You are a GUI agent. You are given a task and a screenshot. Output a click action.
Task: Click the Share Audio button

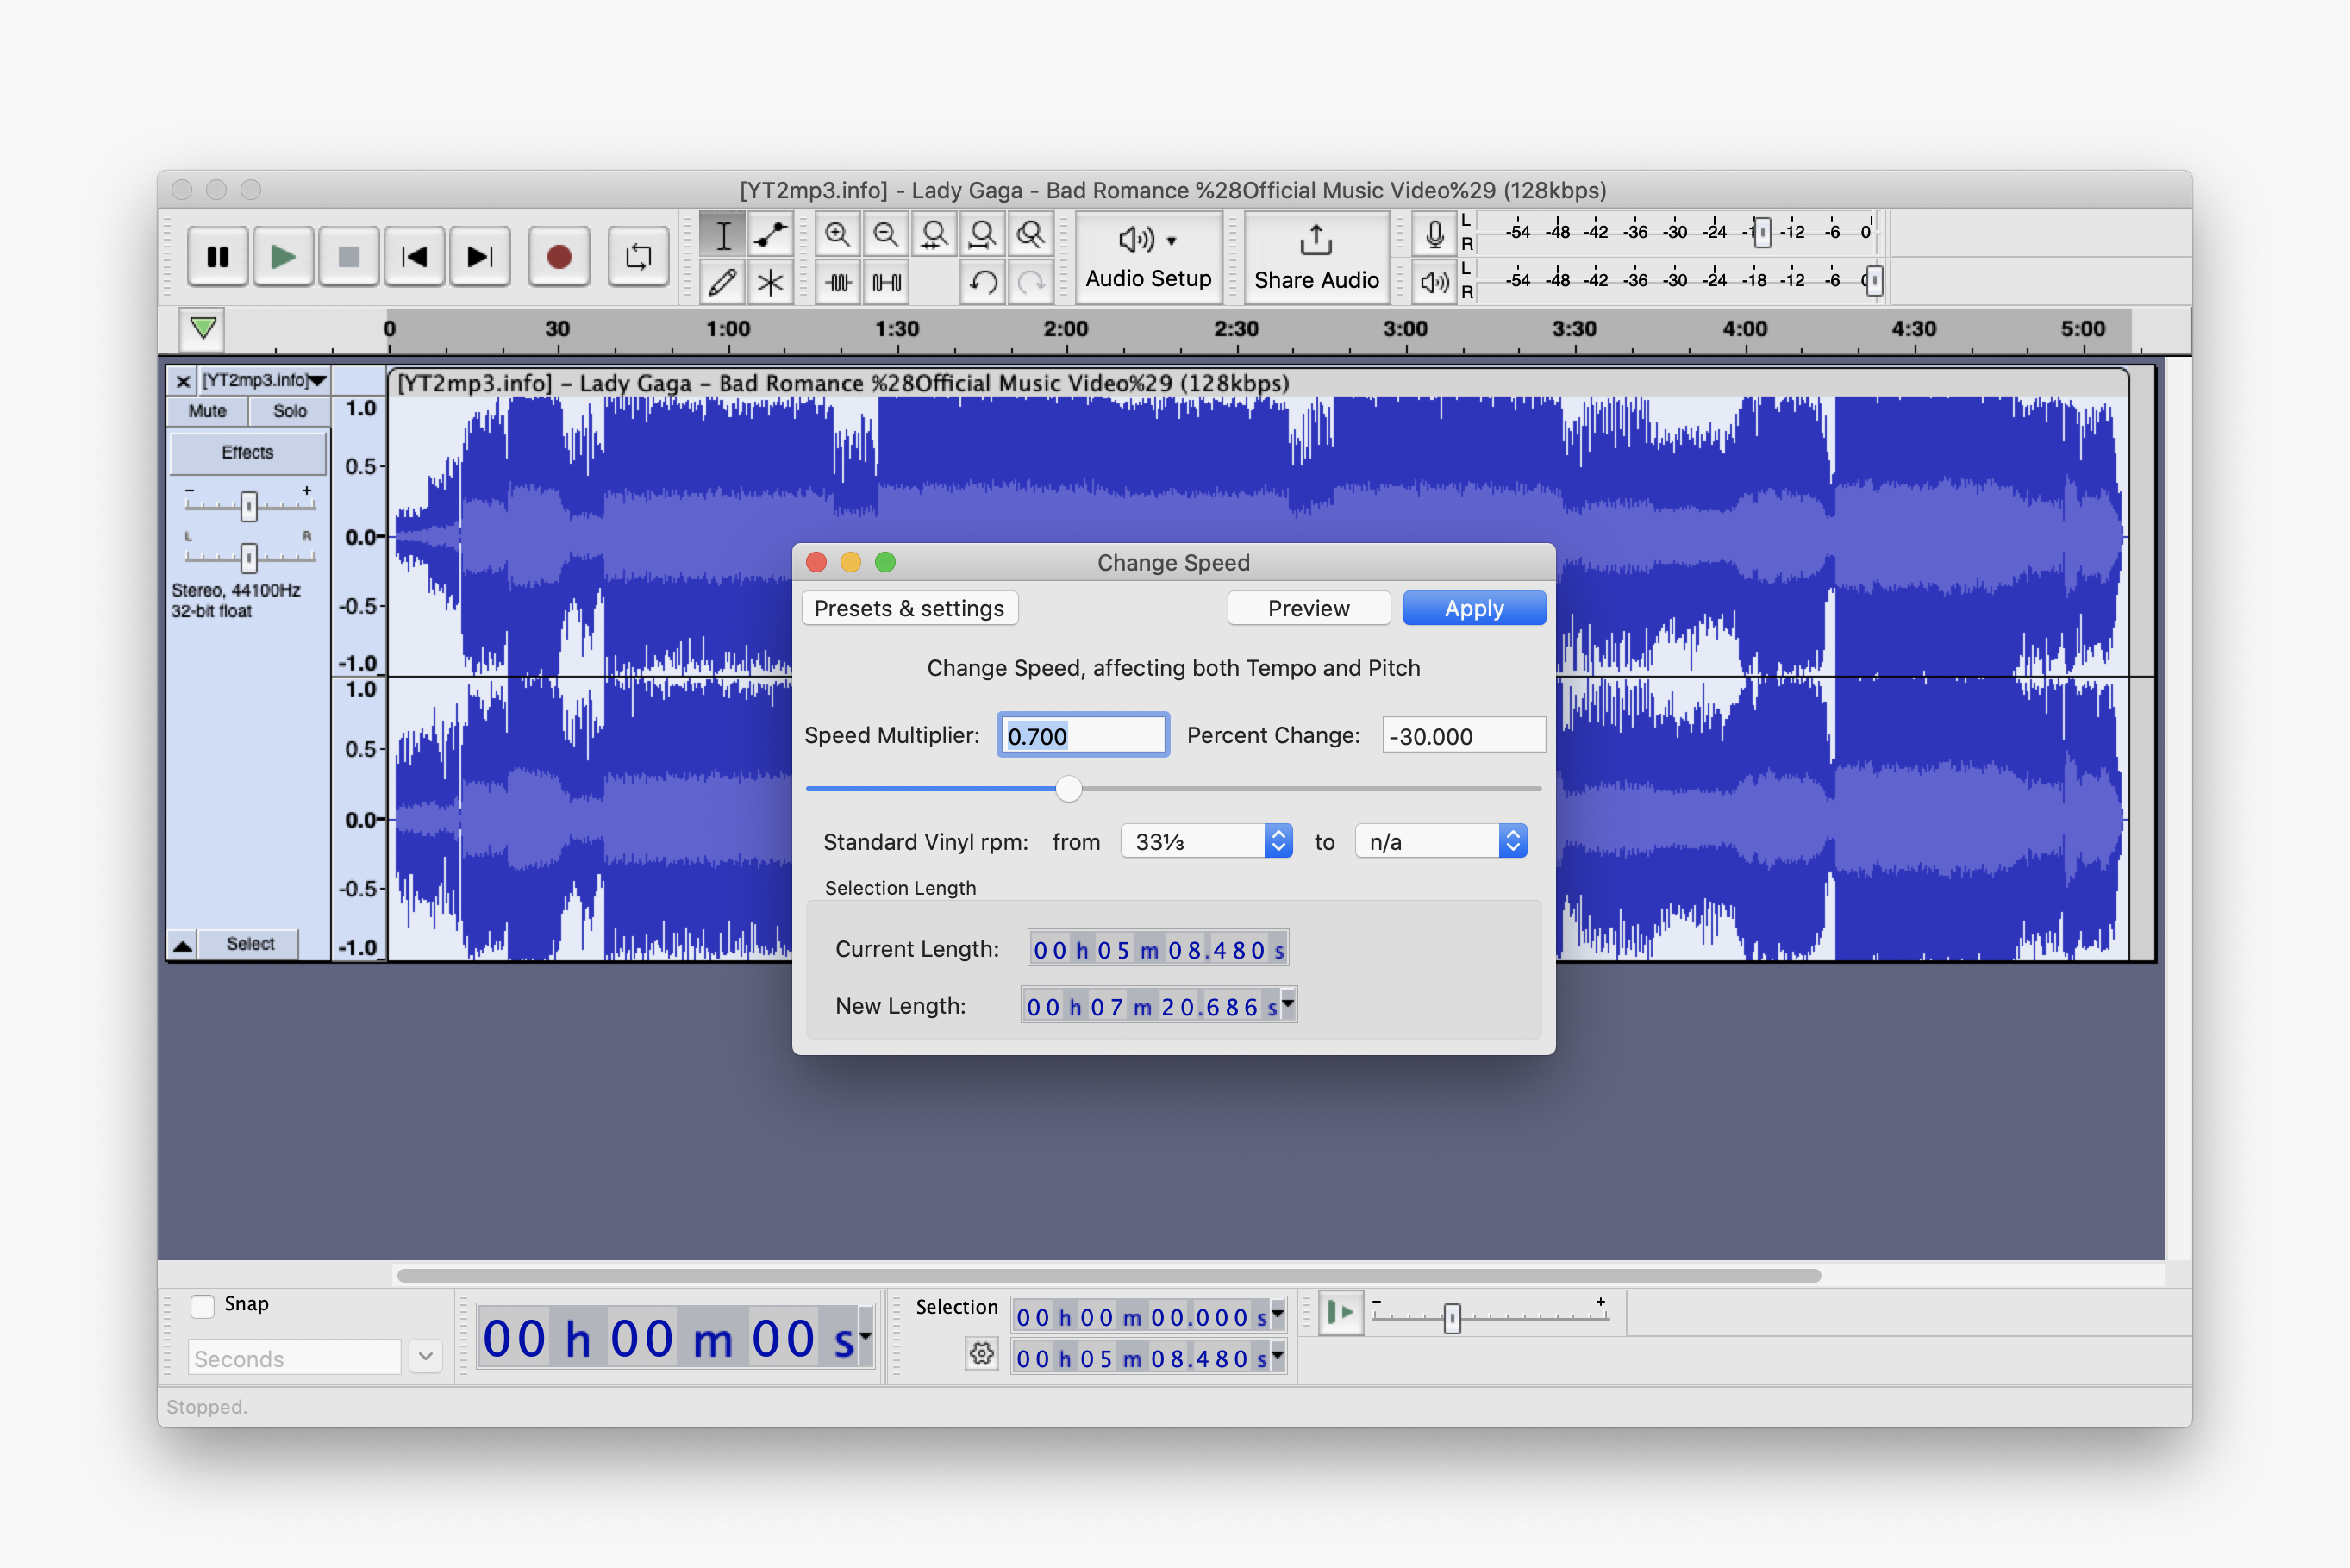pos(1316,257)
